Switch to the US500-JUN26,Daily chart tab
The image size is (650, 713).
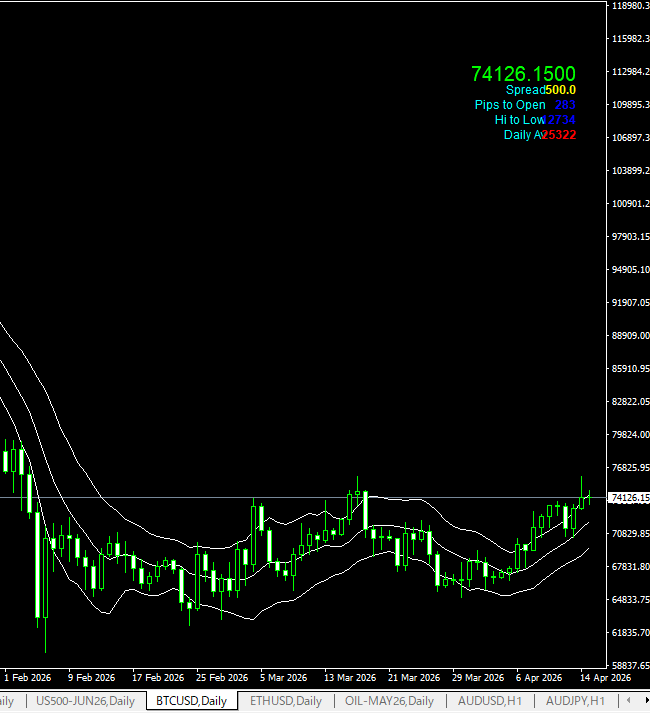(x=85, y=701)
